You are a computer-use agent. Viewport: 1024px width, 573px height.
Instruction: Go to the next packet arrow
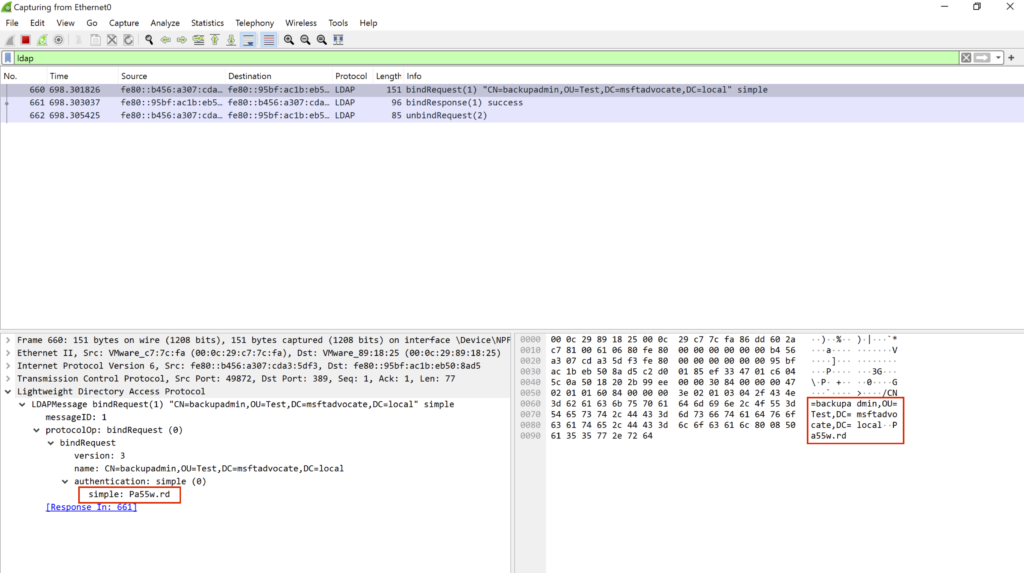(182, 40)
